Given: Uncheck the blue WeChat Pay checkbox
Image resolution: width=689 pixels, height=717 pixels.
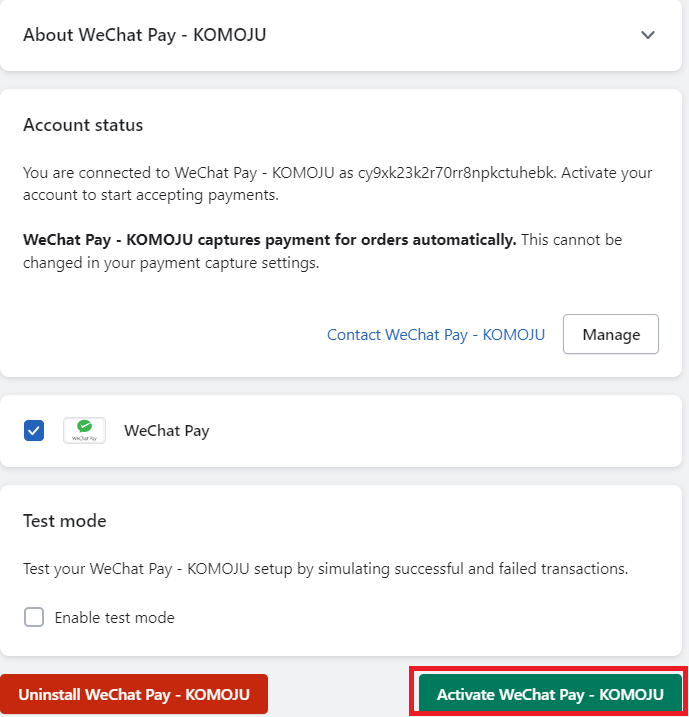Looking at the screenshot, I should coord(34,430).
